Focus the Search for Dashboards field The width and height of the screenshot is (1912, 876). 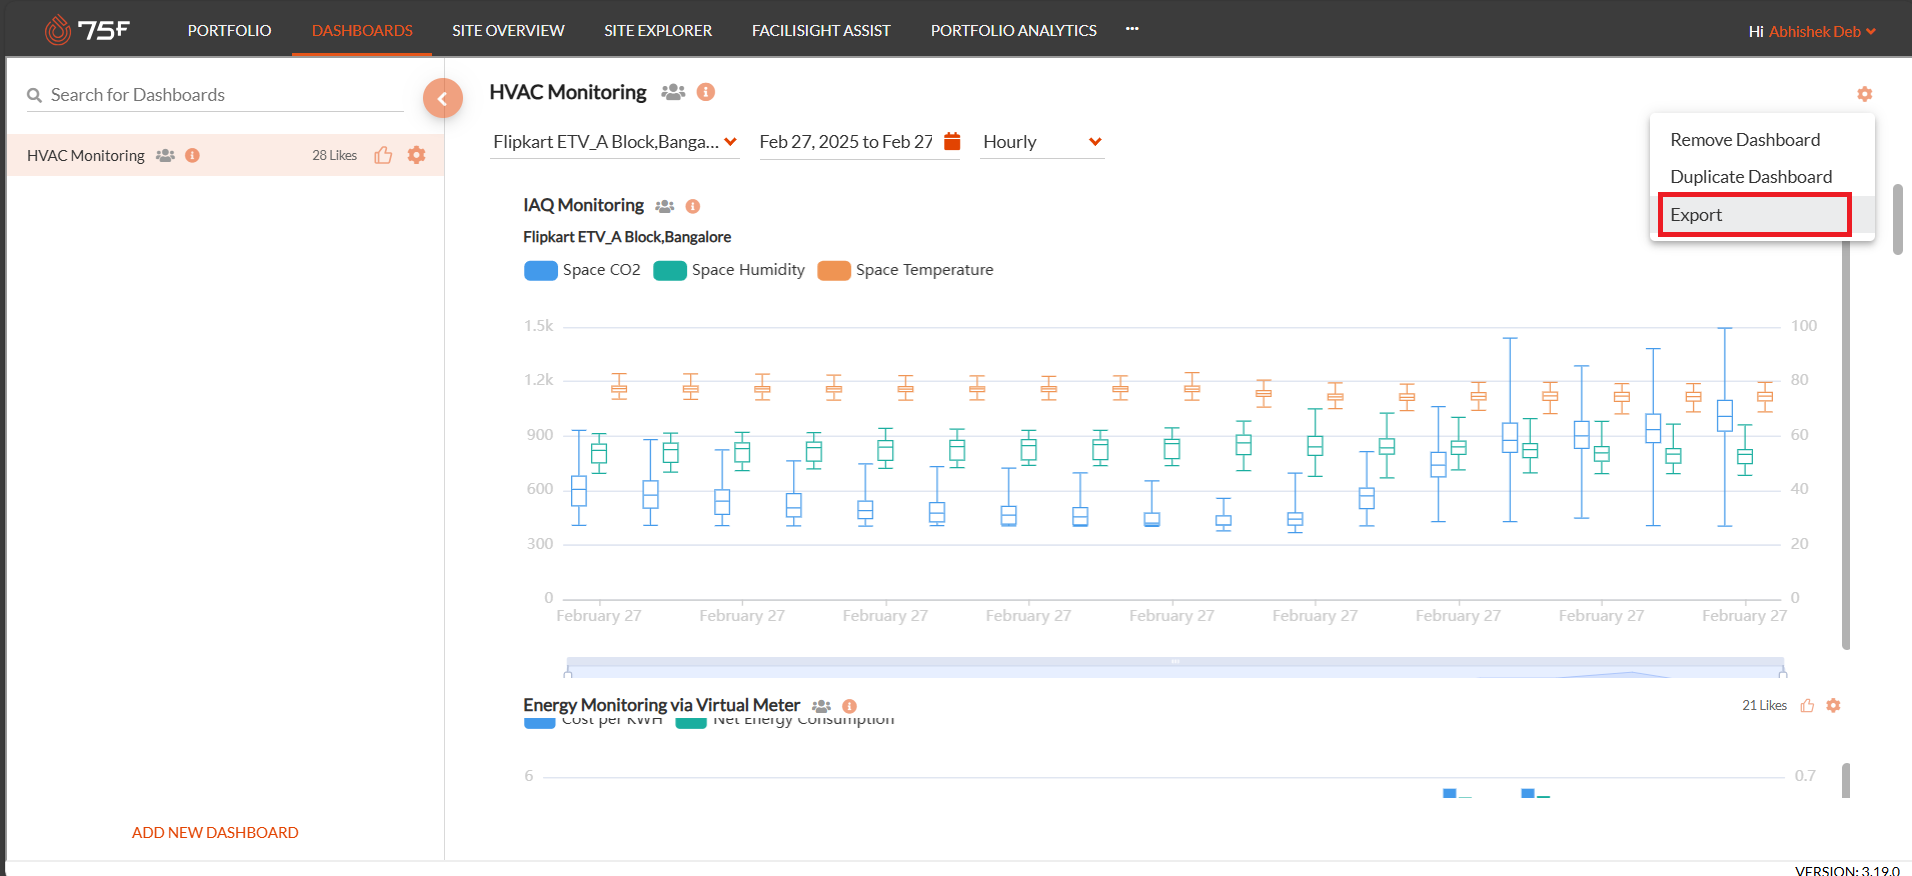coord(215,95)
